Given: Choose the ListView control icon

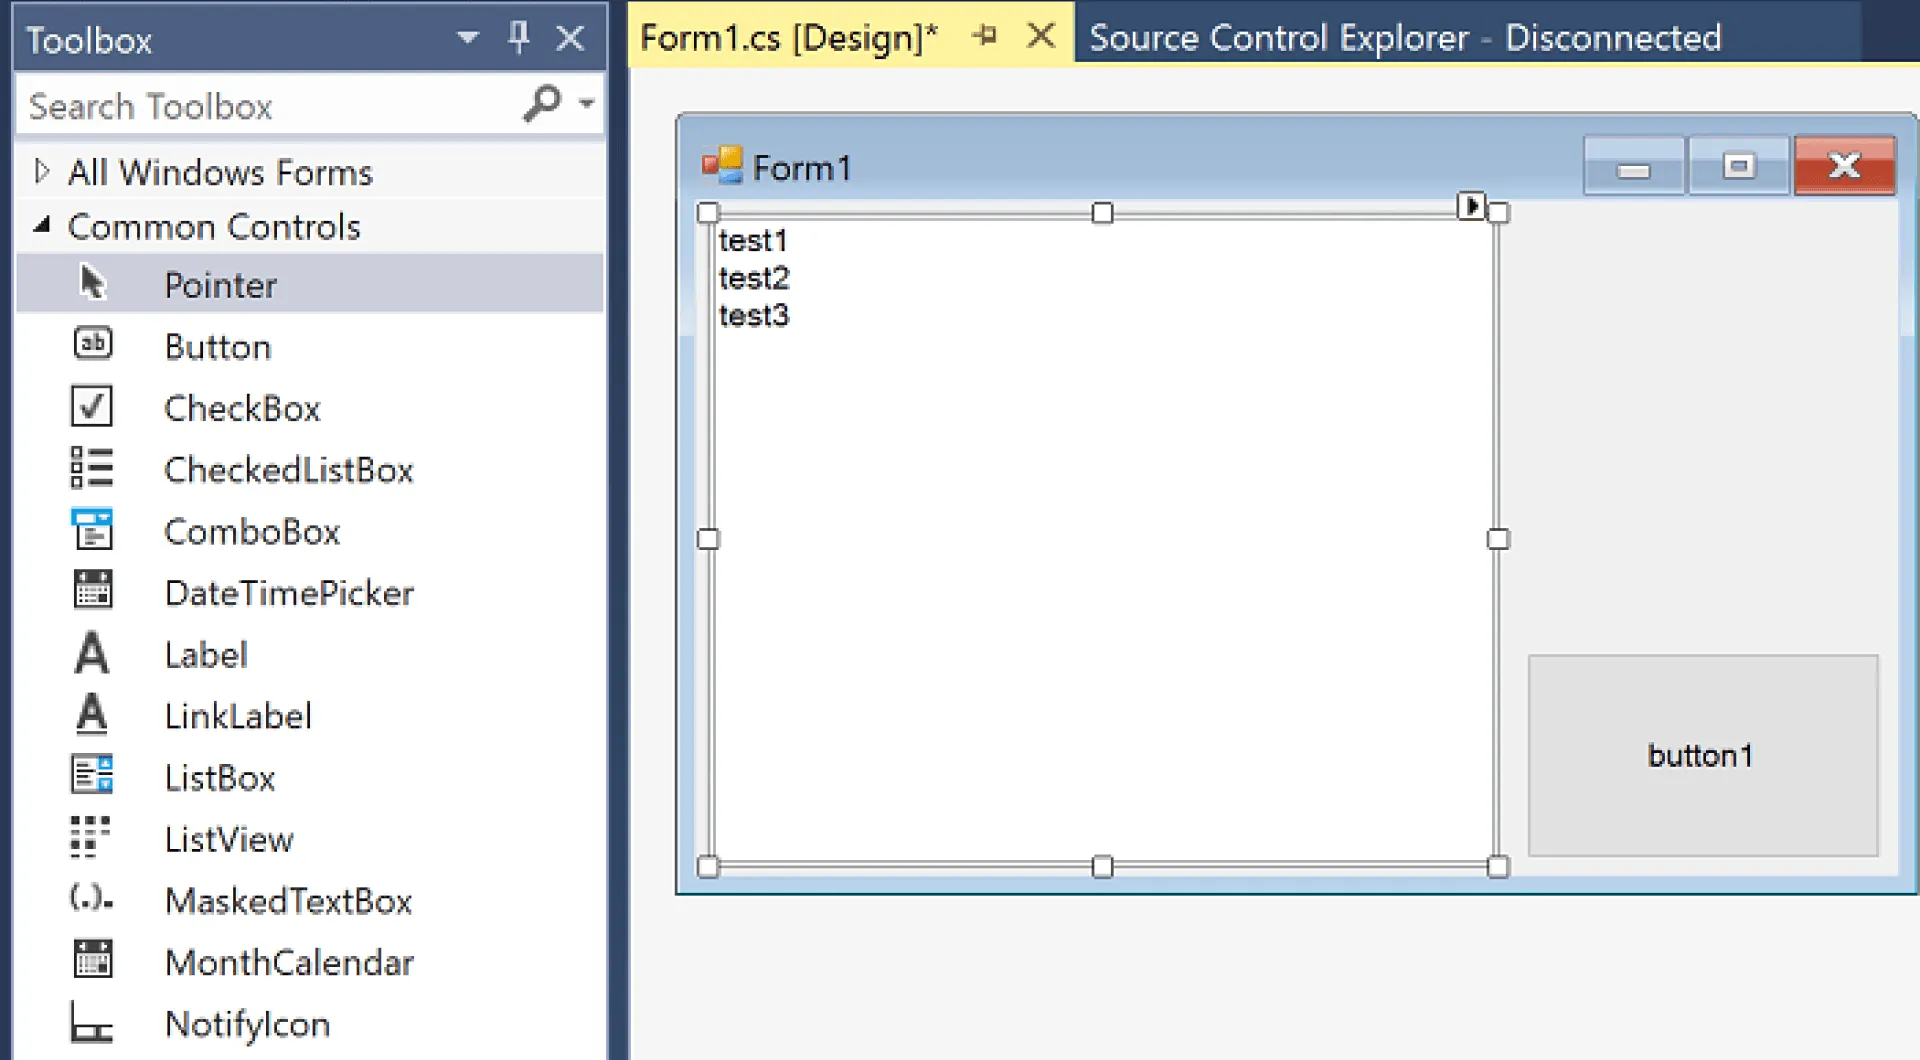Looking at the screenshot, I should 92,838.
